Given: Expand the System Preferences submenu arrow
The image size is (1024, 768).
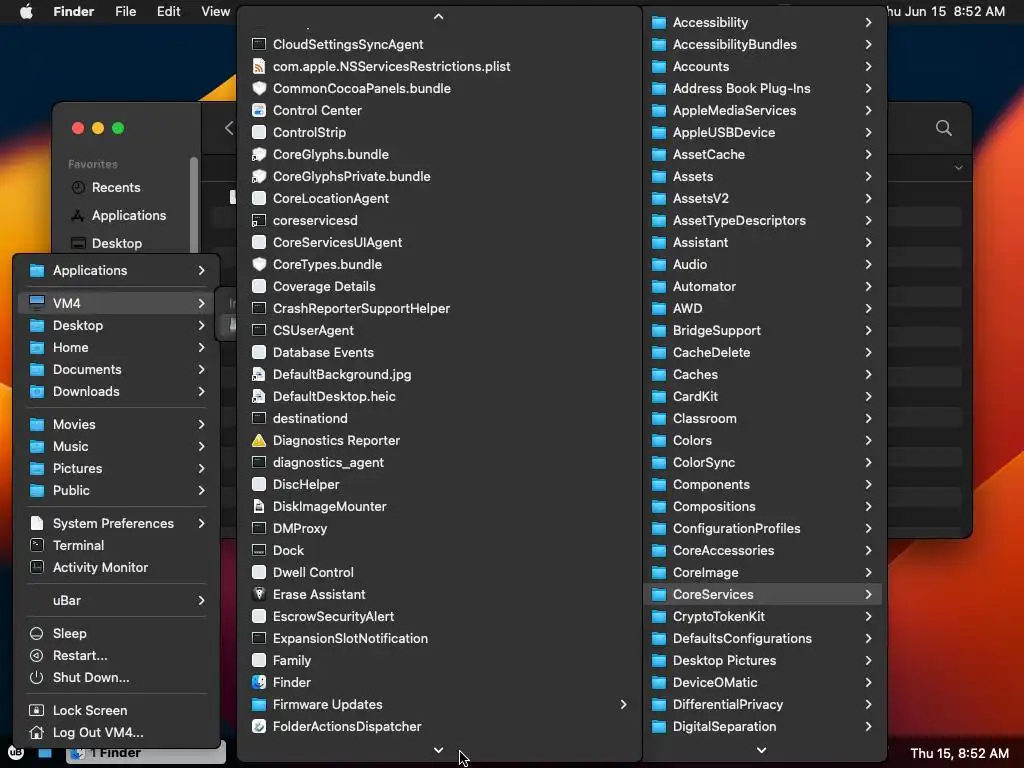Looking at the screenshot, I should point(201,523).
